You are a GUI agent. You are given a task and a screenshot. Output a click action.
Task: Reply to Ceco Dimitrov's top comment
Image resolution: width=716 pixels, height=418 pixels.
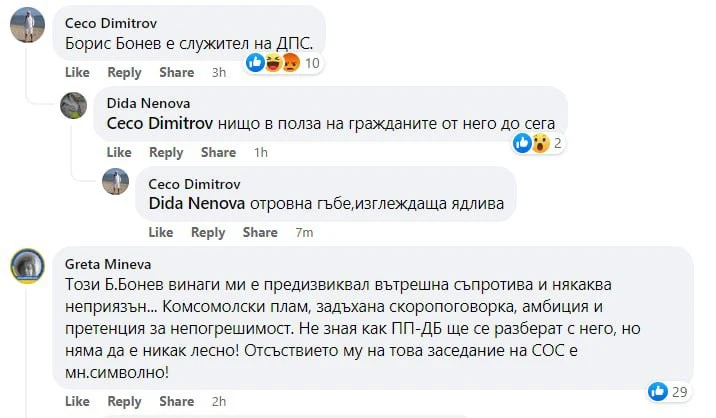(124, 72)
